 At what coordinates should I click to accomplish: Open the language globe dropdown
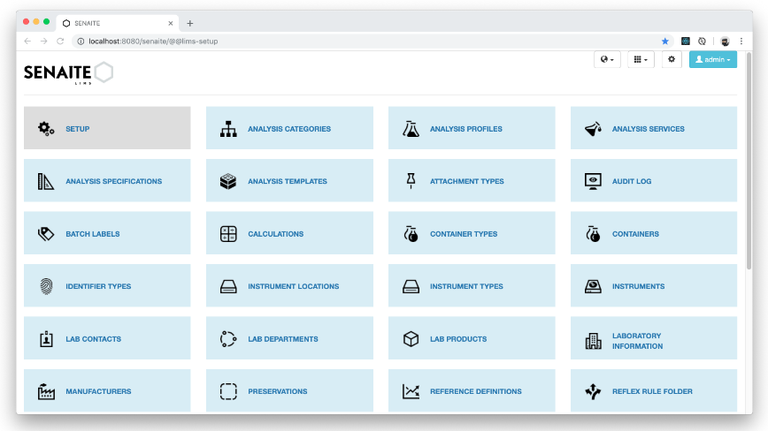pyautogui.click(x=607, y=59)
